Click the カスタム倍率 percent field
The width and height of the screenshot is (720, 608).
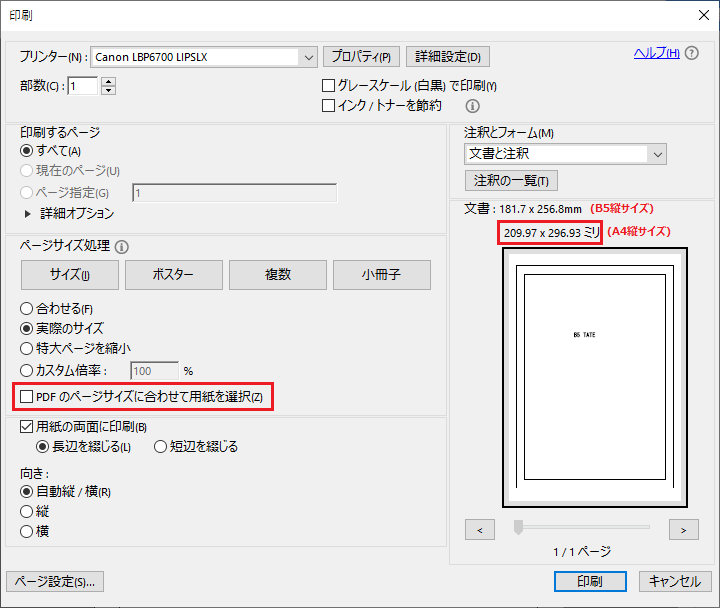pos(154,371)
